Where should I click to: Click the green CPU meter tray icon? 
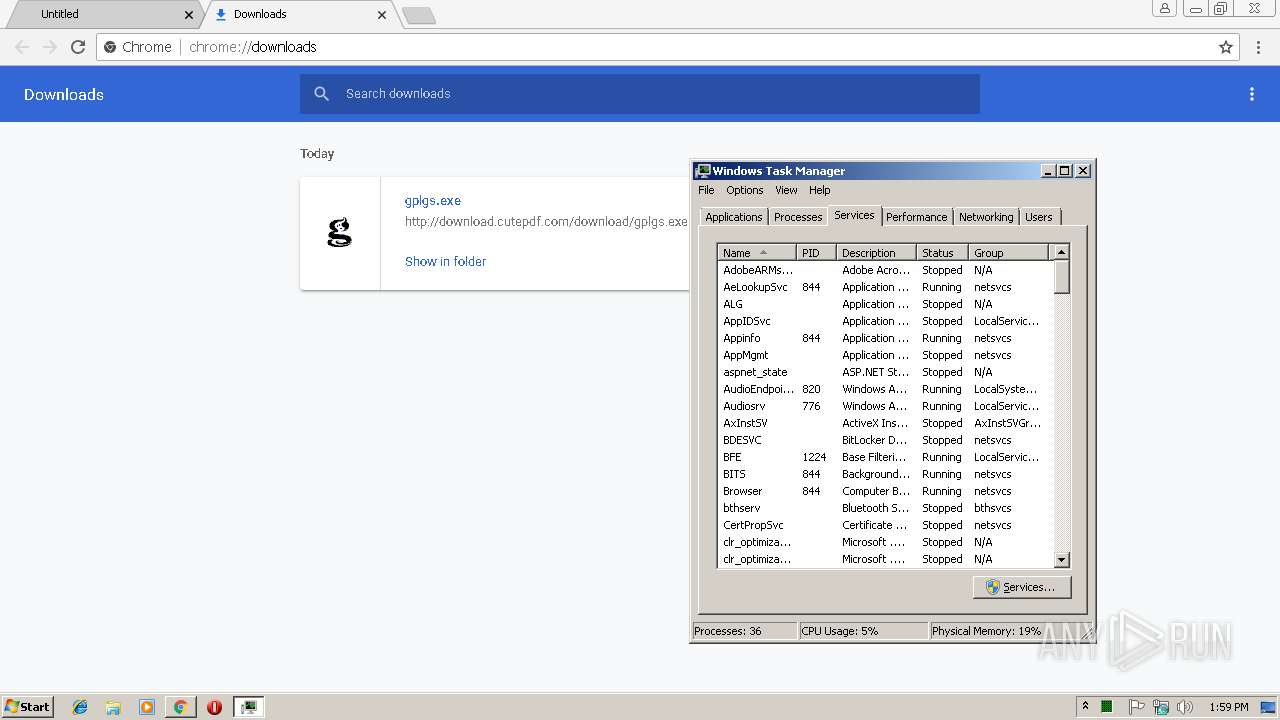pos(1107,707)
